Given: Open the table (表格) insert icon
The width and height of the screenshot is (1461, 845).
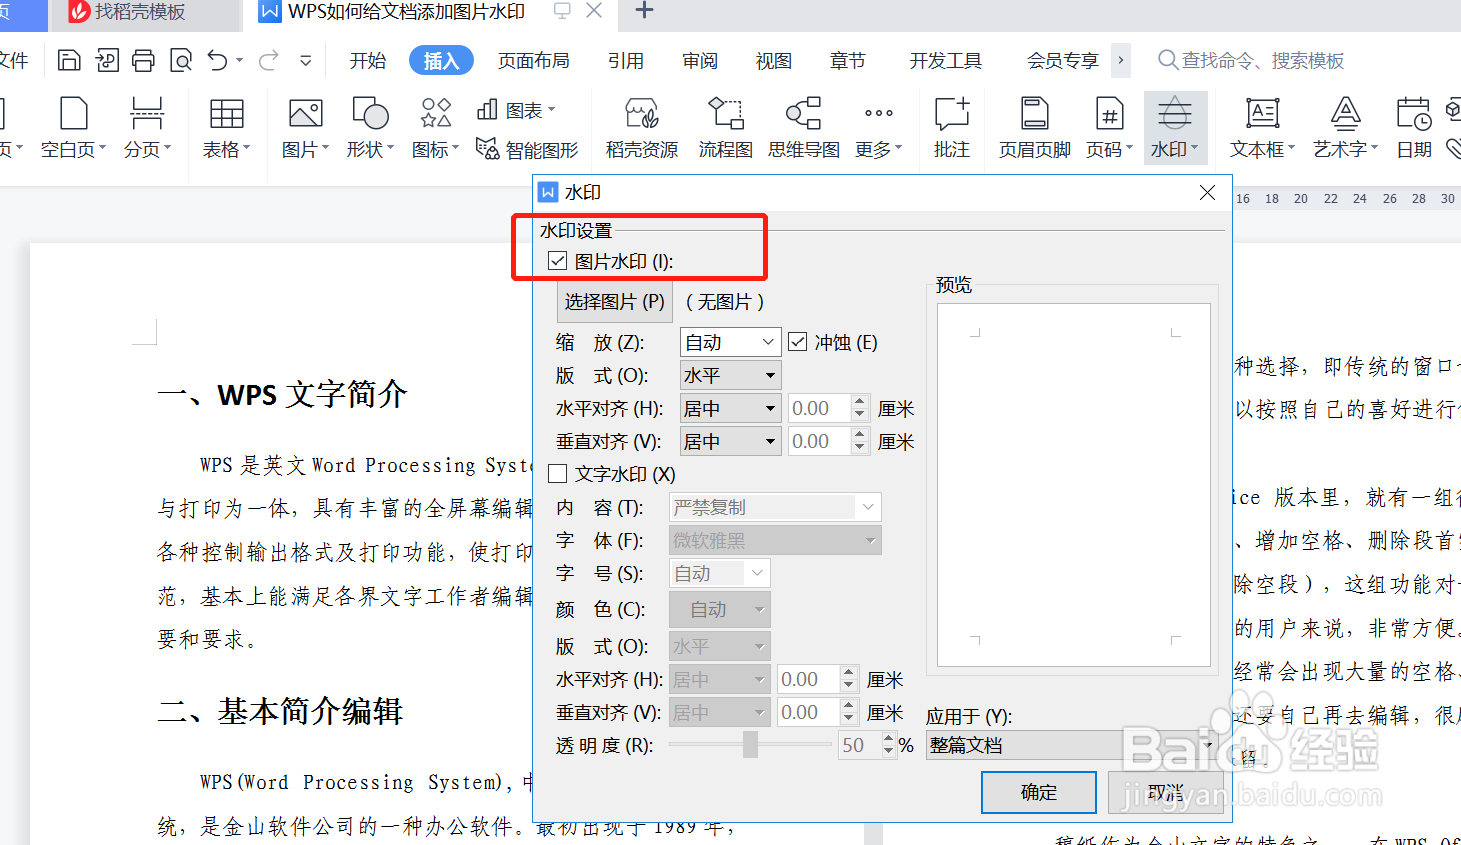Looking at the screenshot, I should tap(226, 114).
